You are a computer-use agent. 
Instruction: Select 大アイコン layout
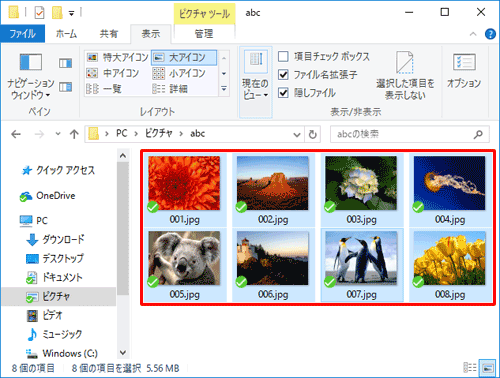(184, 58)
